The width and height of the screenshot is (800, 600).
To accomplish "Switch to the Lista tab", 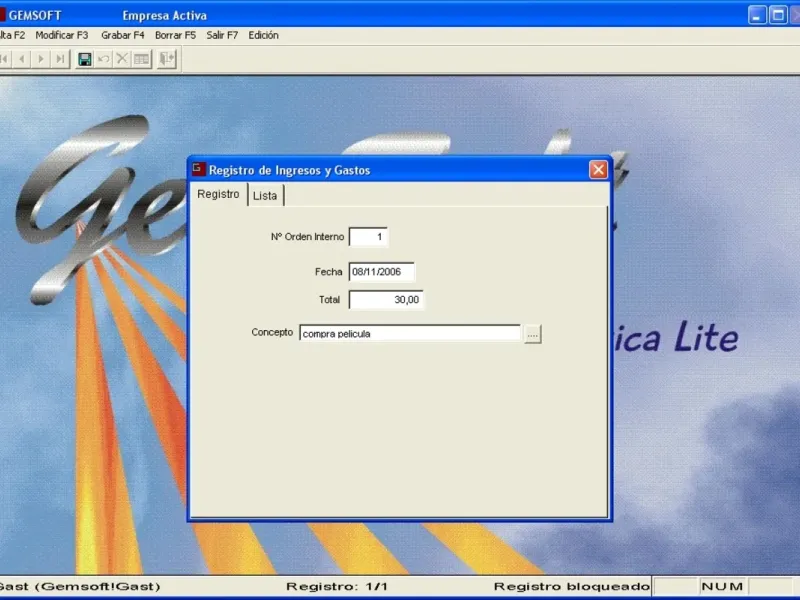I will (265, 196).
